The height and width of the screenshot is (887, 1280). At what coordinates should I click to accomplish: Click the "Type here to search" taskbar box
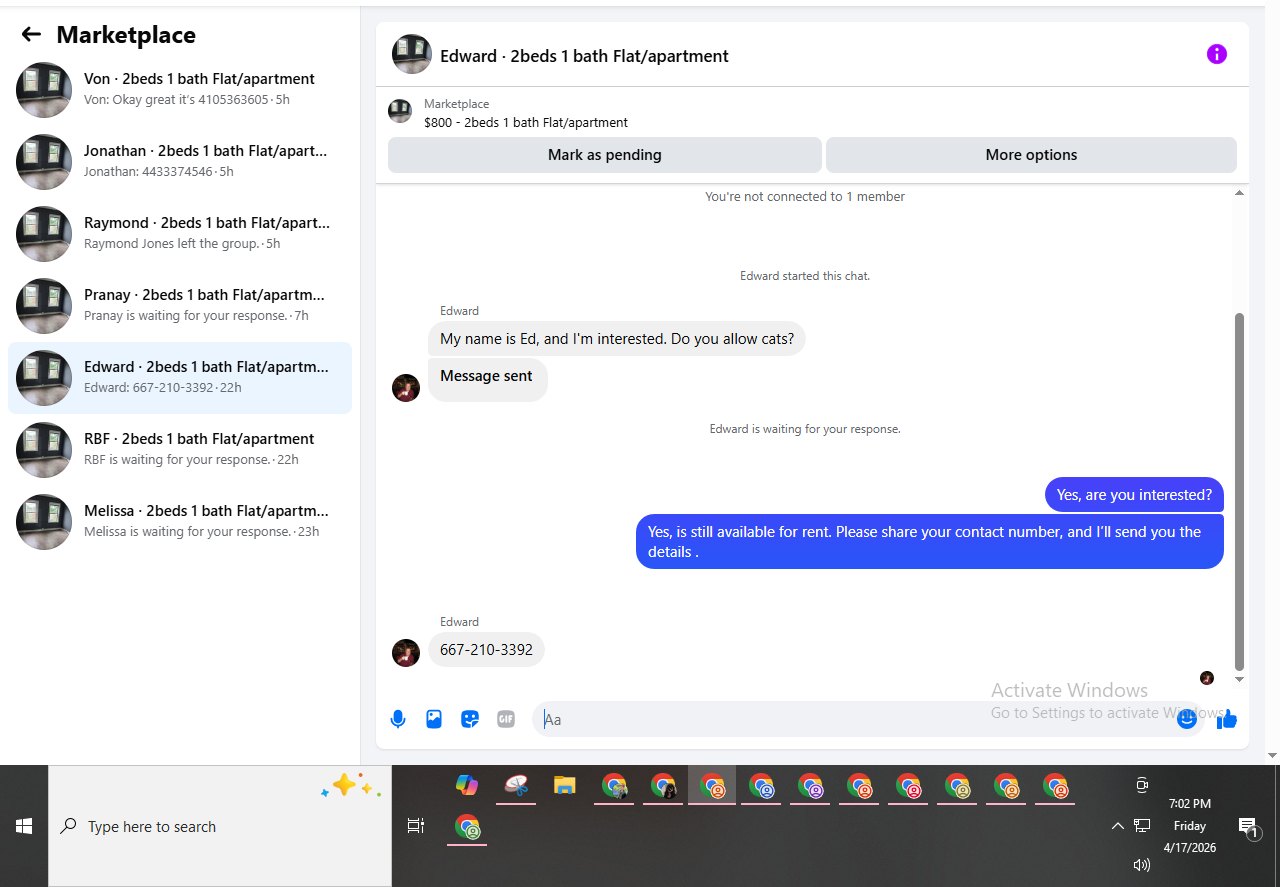click(220, 826)
